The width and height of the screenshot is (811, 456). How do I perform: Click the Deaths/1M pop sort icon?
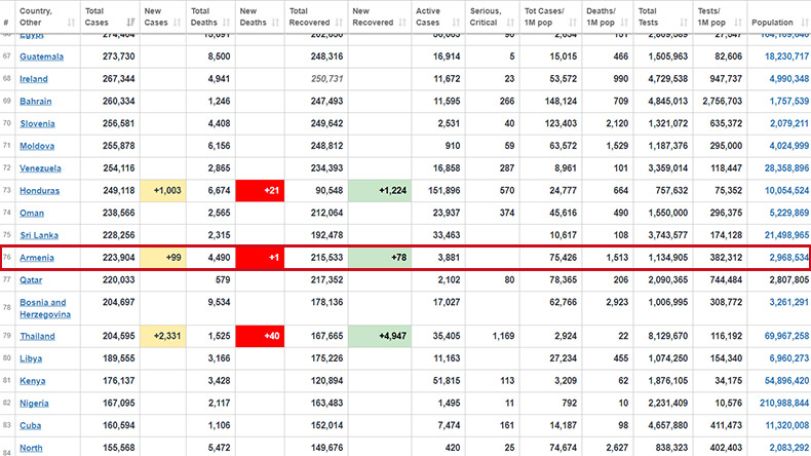(x=625, y=22)
